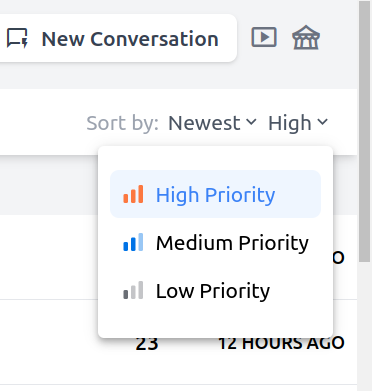Click the orange high priority bars icon
This screenshot has height=391, width=372.
click(x=133, y=194)
